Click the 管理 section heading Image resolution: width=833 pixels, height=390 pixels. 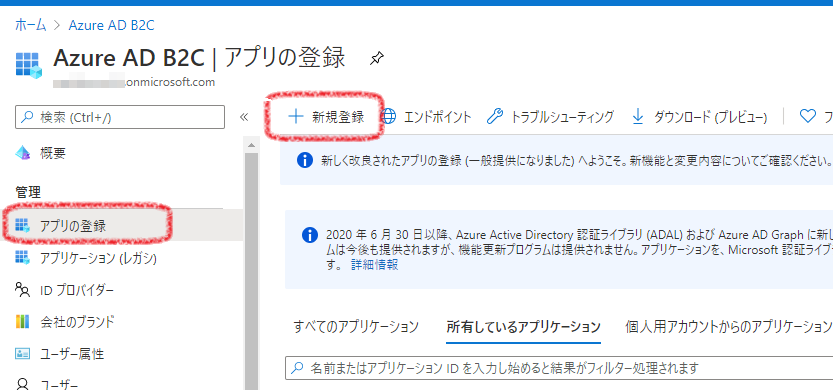pyautogui.click(x=28, y=192)
